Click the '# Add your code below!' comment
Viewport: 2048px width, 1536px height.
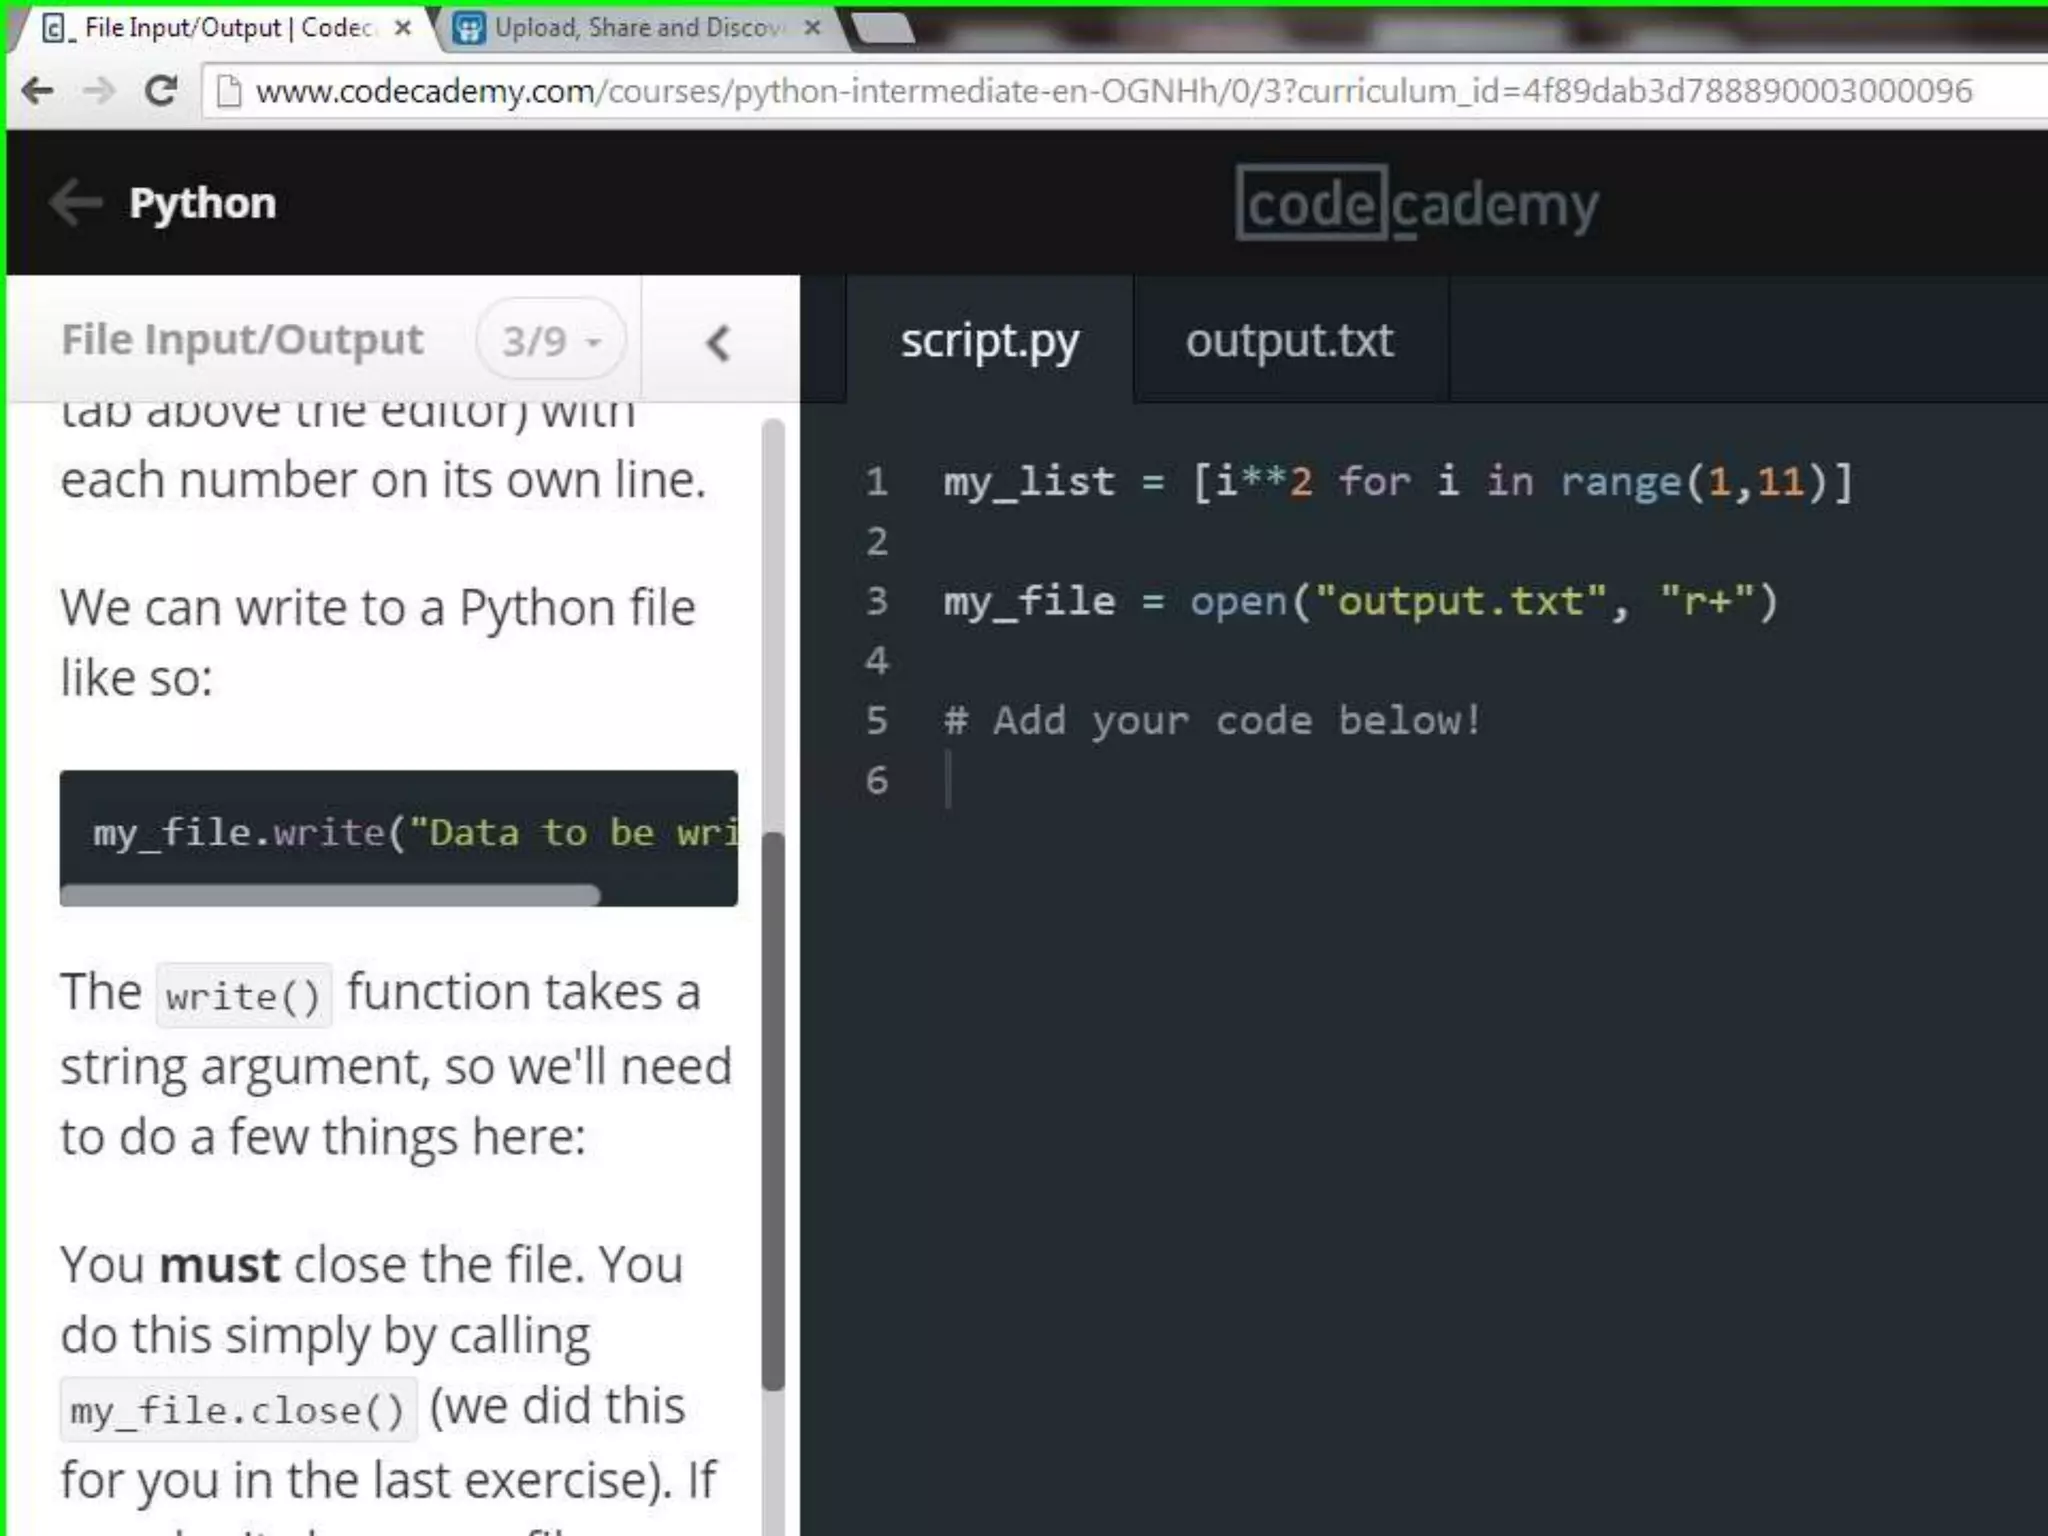(1212, 721)
